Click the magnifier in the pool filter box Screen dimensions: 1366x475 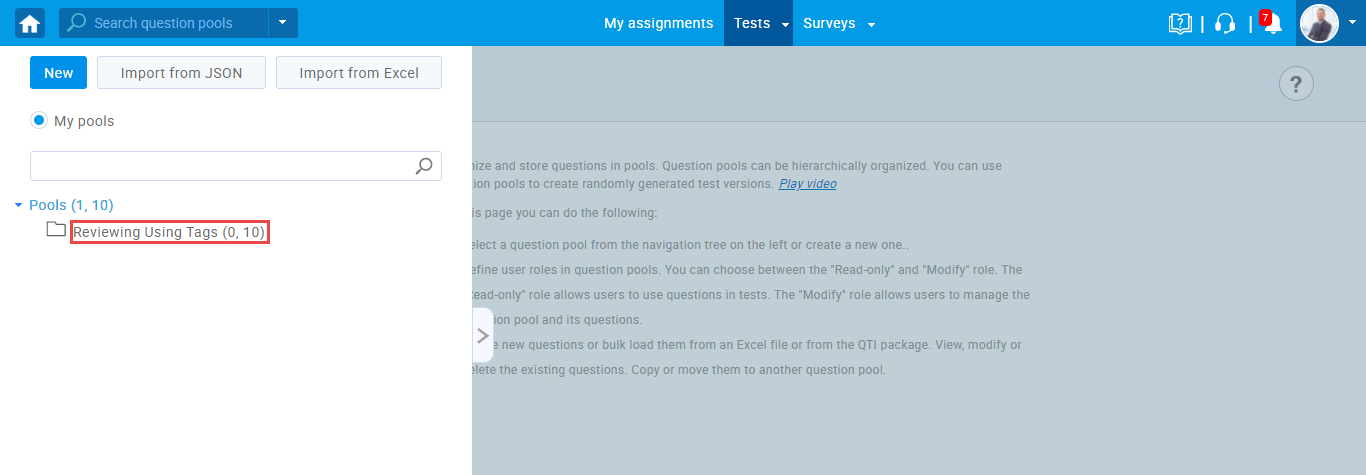tap(424, 166)
